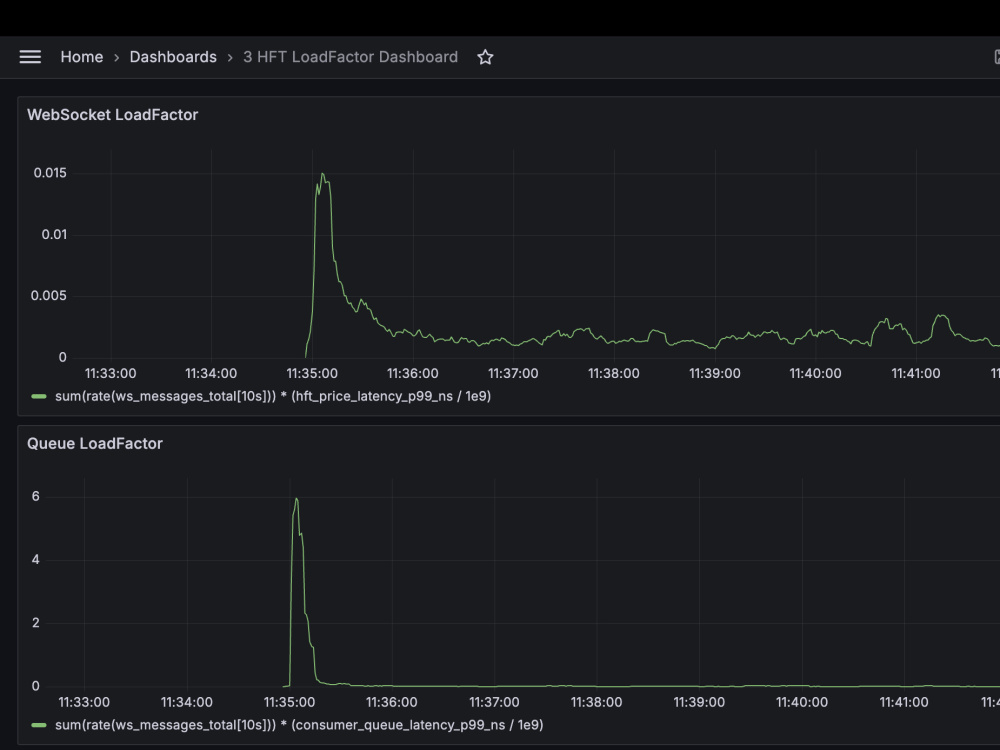This screenshot has width=1000, height=750.
Task: Click 11:36:00 x-axis label in WebSocket panel
Action: [413, 374]
